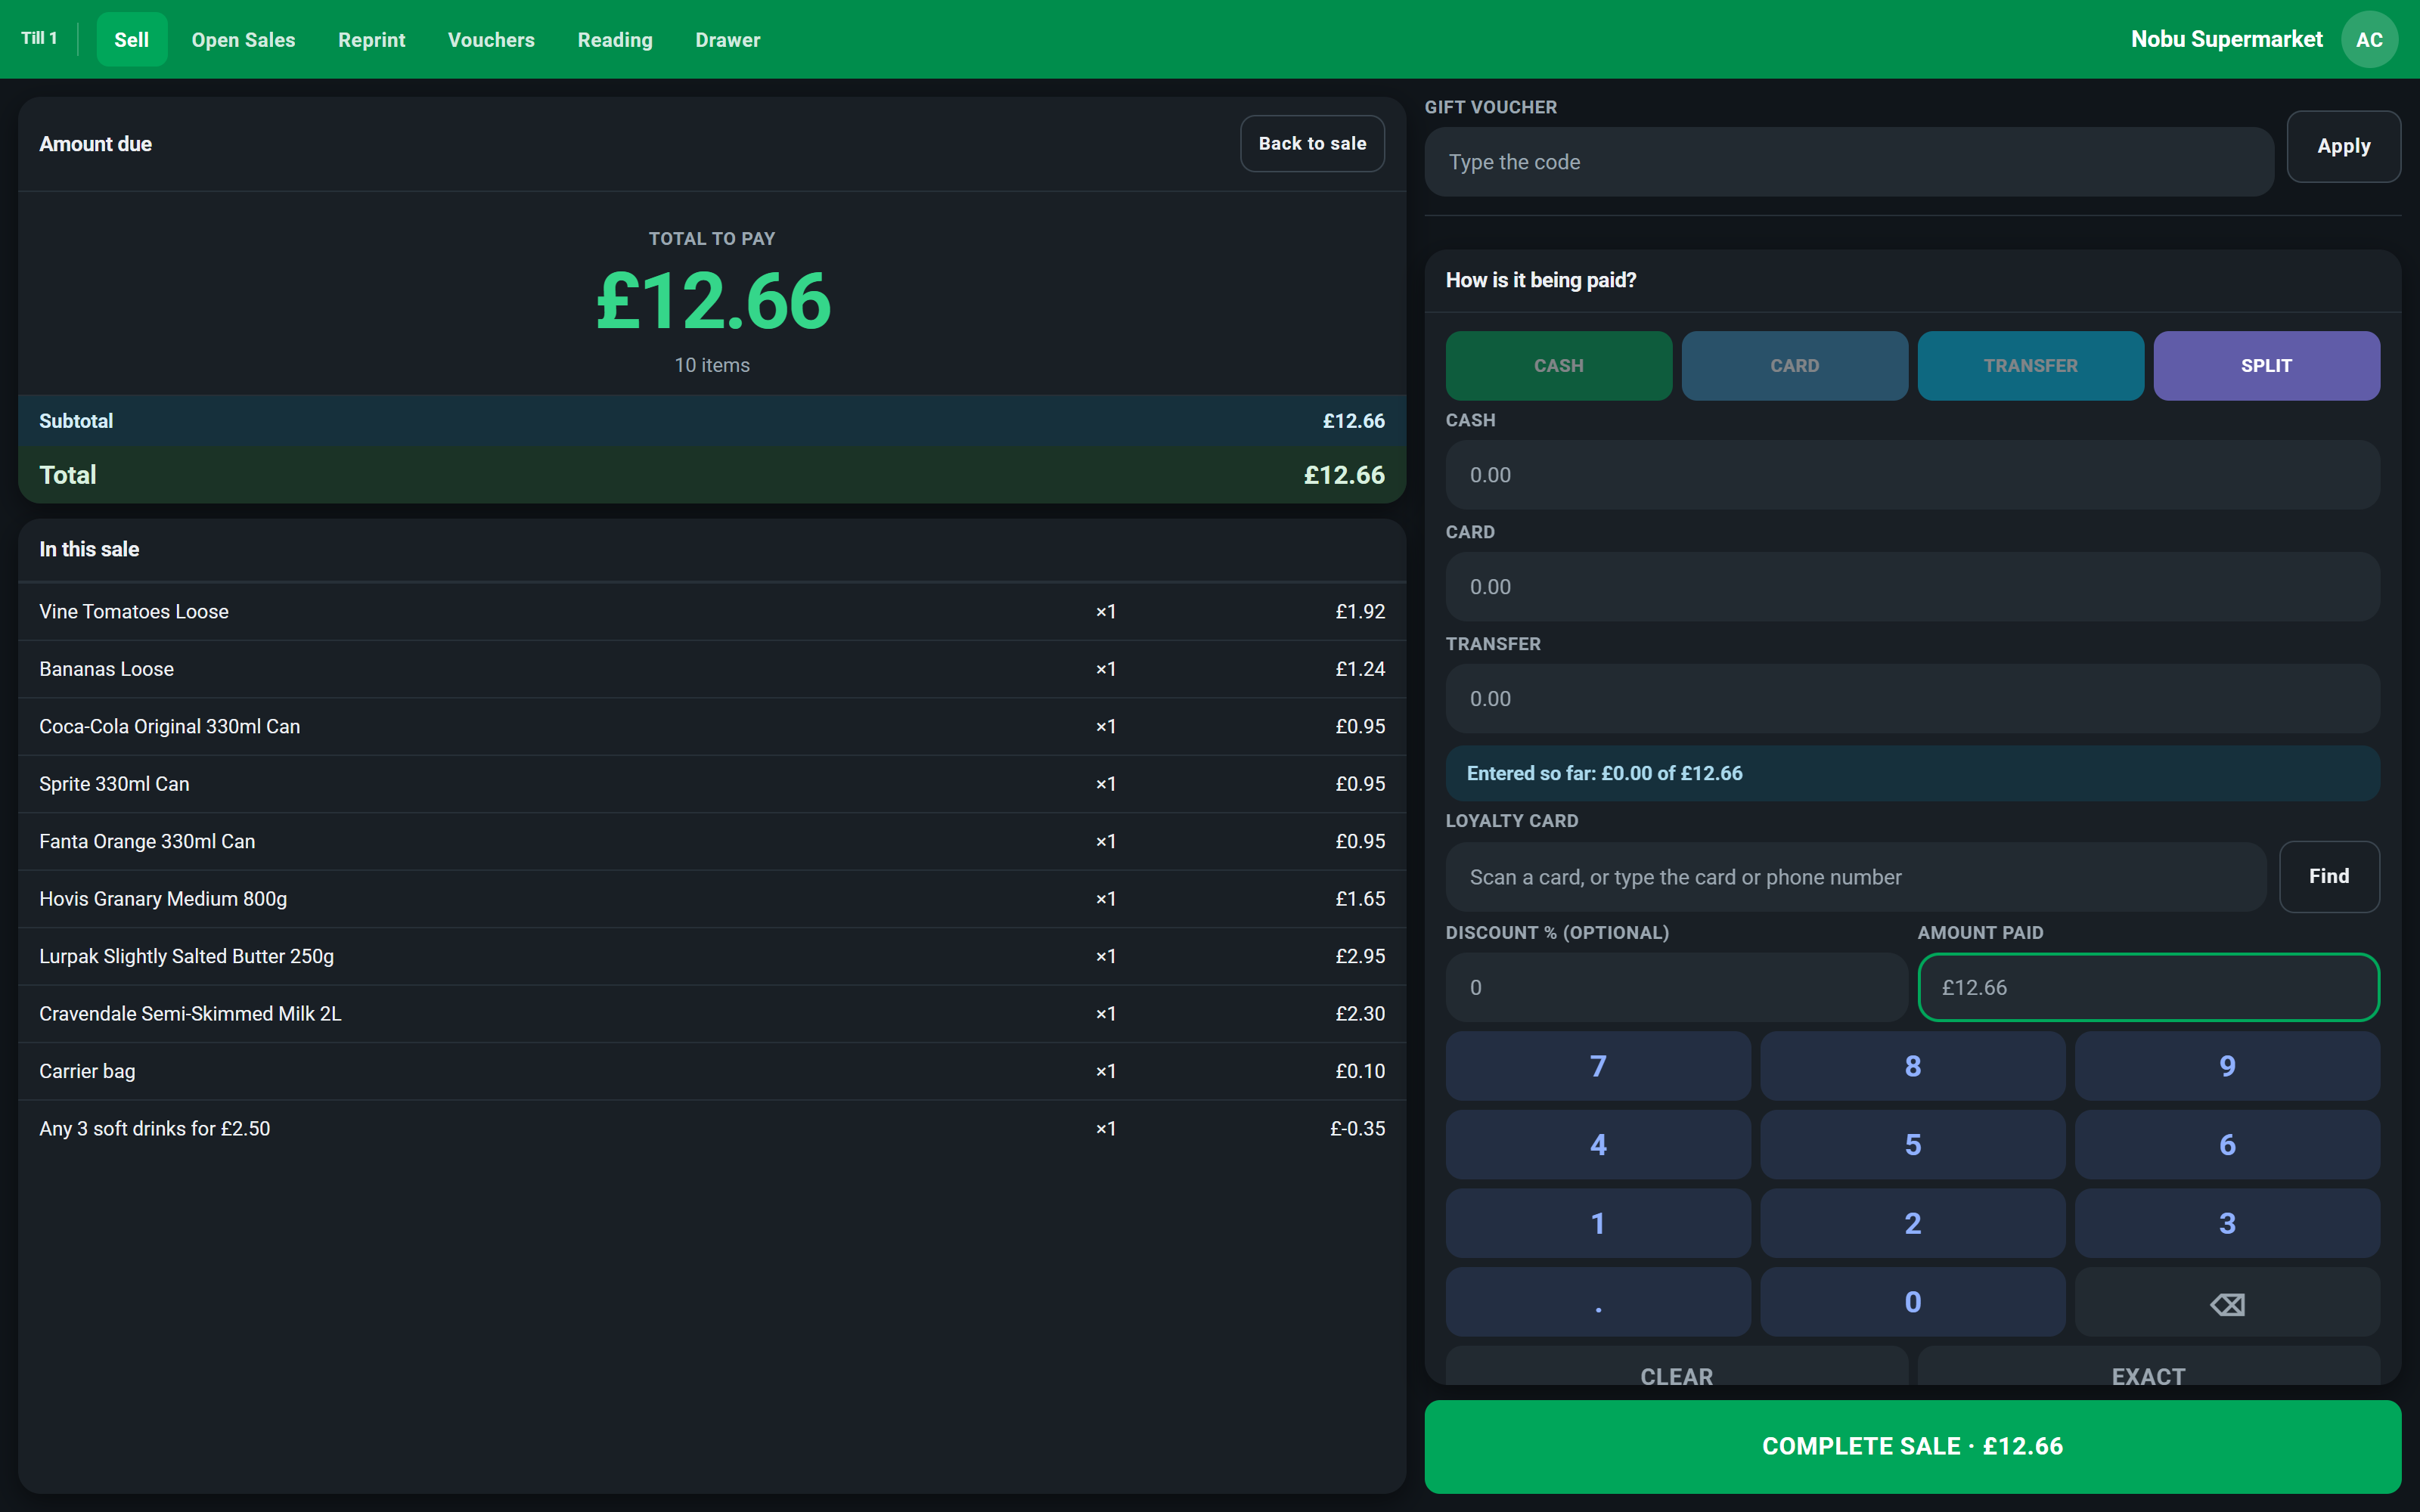Click the Till 1 label

pos(39,38)
